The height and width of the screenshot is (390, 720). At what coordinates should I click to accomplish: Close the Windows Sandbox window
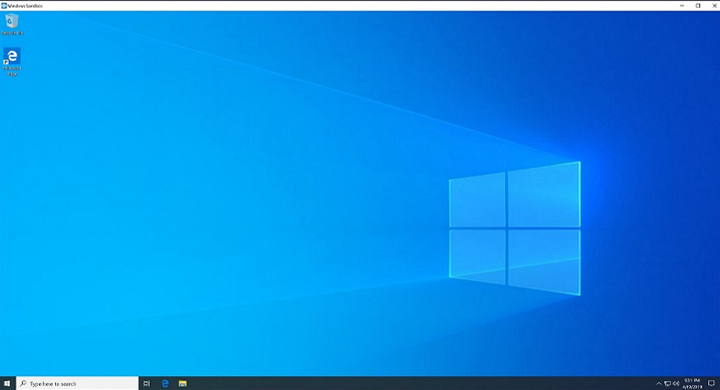714,6
